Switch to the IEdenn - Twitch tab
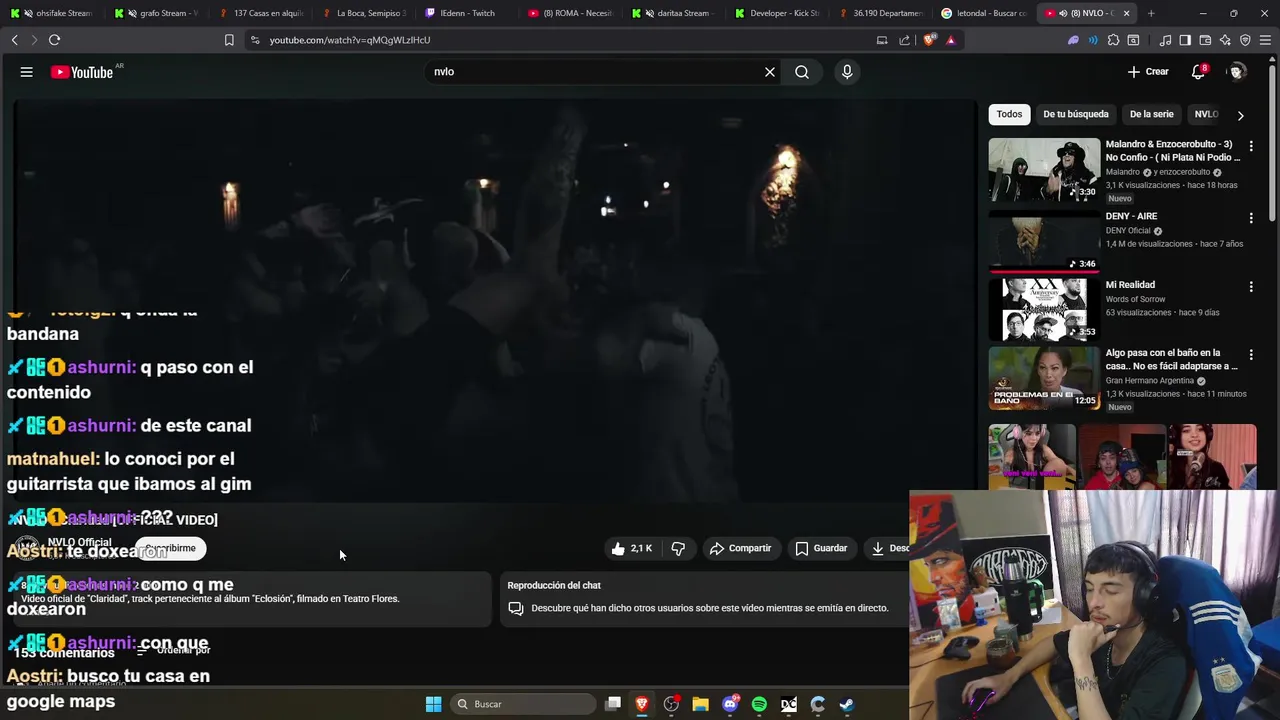The height and width of the screenshot is (720, 1280). [x=469, y=13]
